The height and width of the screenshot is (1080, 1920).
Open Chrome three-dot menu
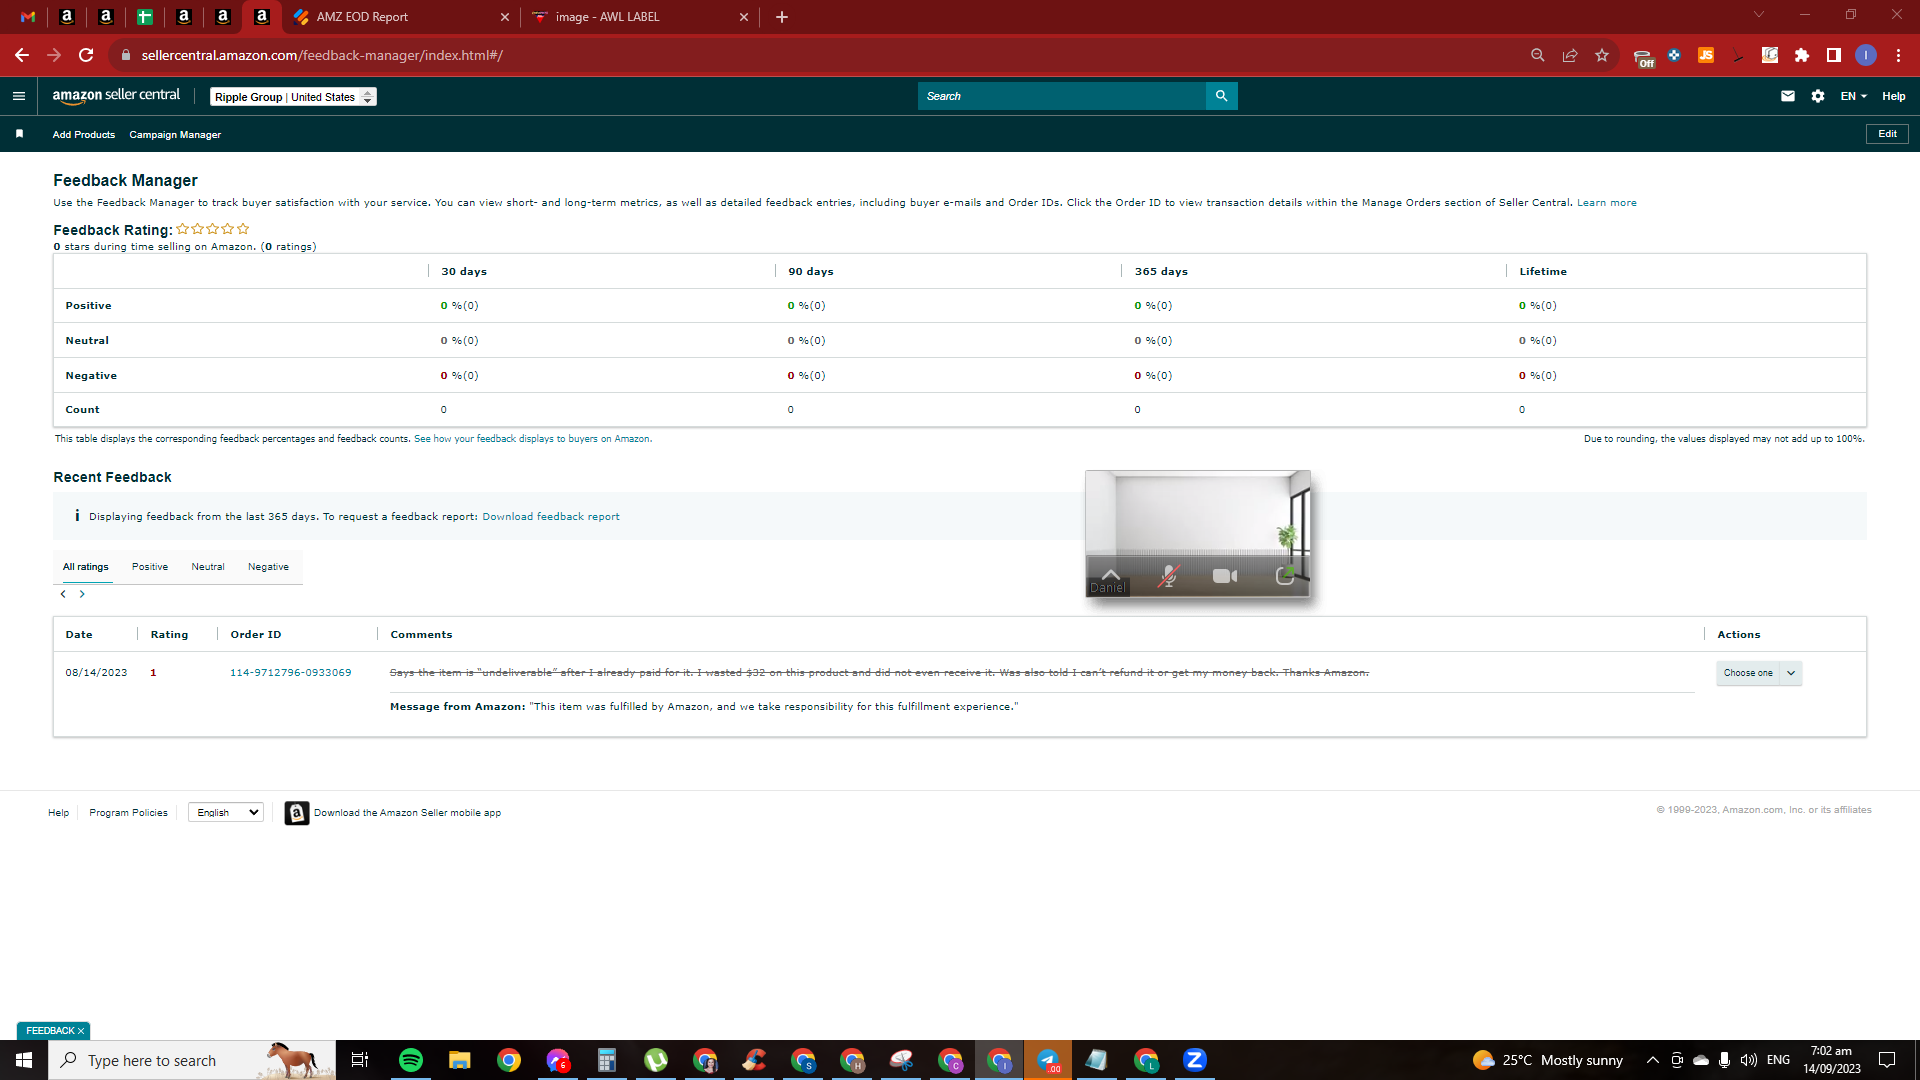pos(1898,55)
